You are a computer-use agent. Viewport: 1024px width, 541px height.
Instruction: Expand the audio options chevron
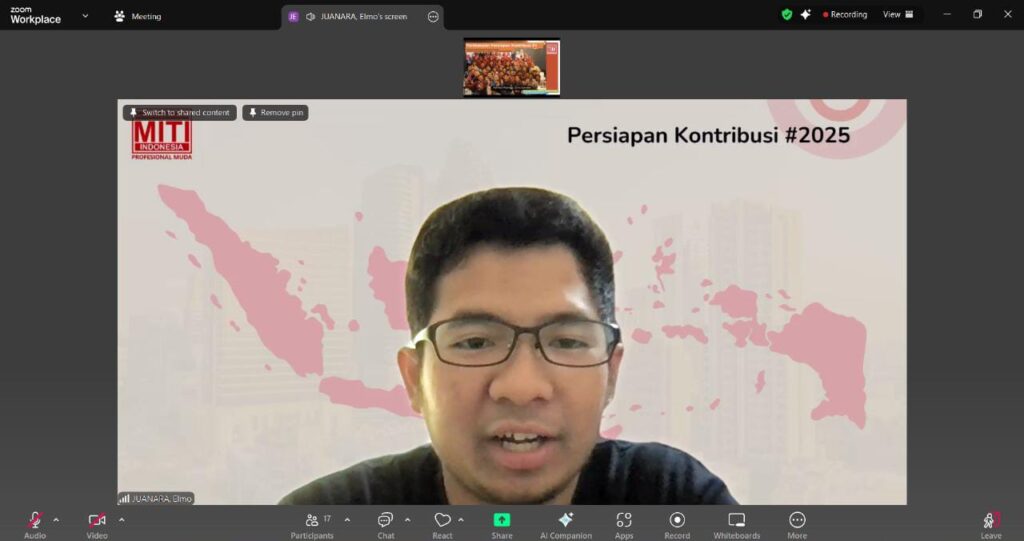[56, 519]
